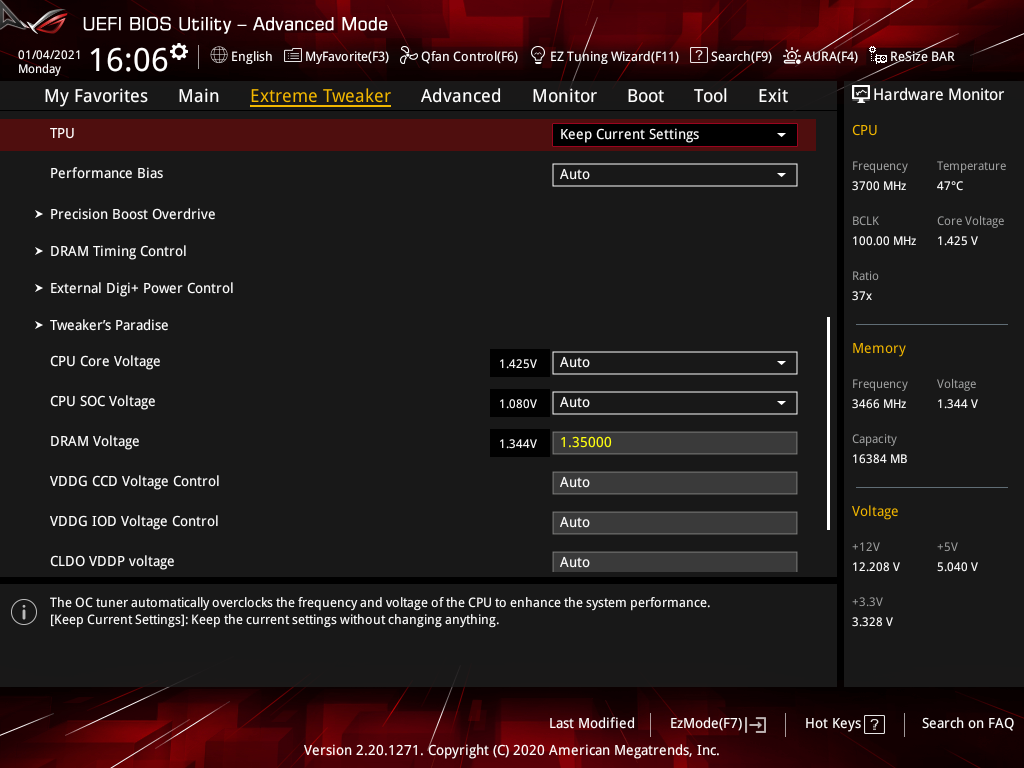Screen dimensions: 1024x768
Task: Click the +5V 5.040 V reading
Action: click(957, 567)
